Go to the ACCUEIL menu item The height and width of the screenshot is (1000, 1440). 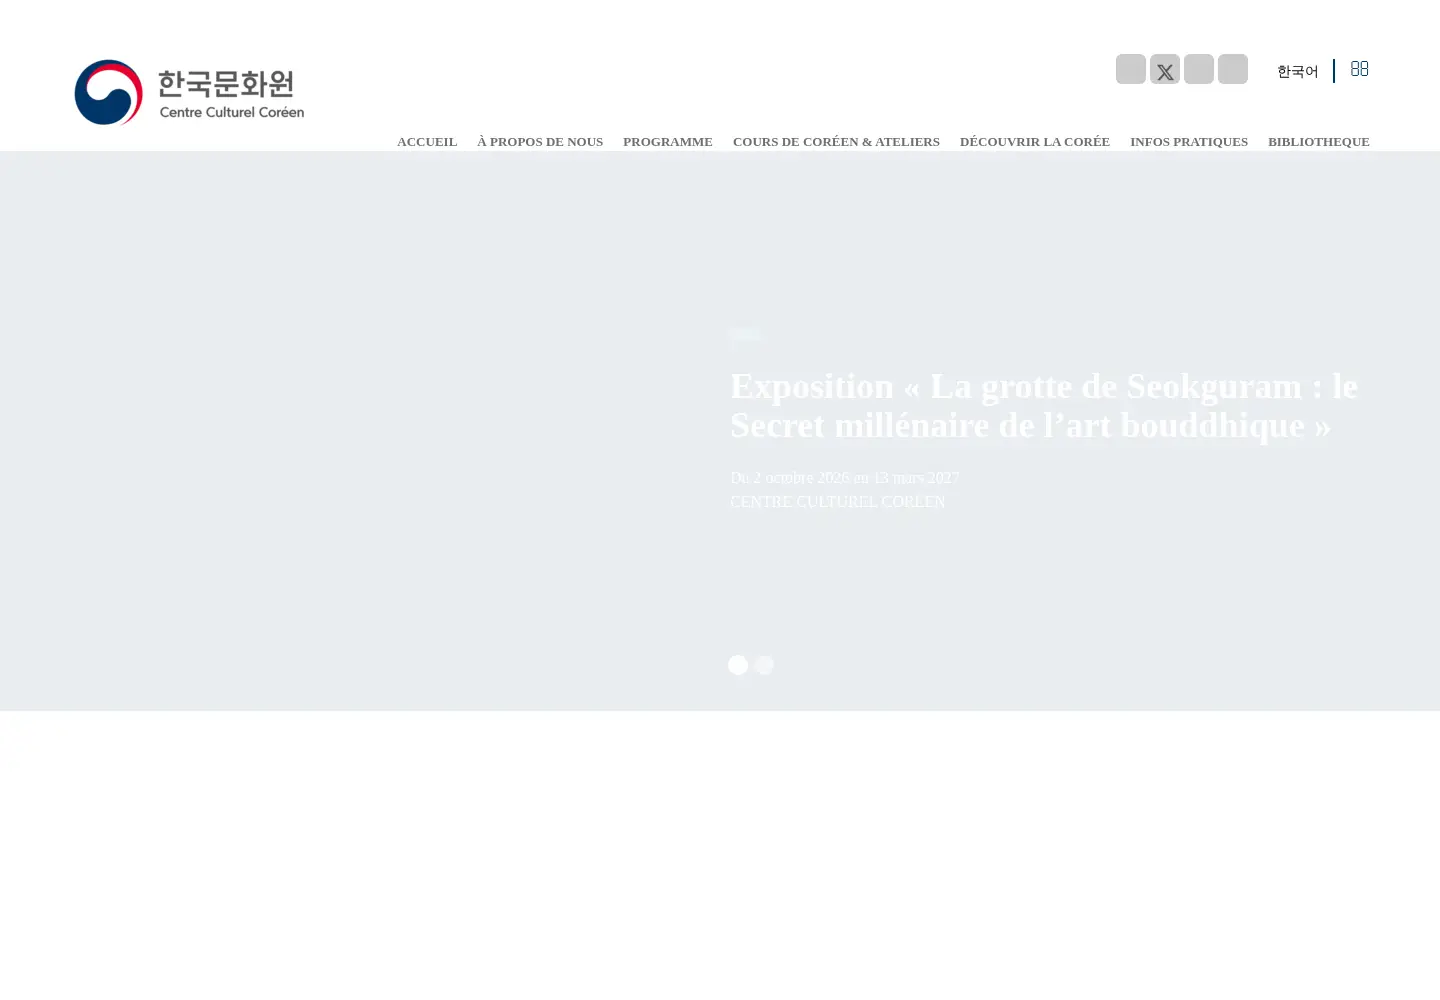click(427, 142)
